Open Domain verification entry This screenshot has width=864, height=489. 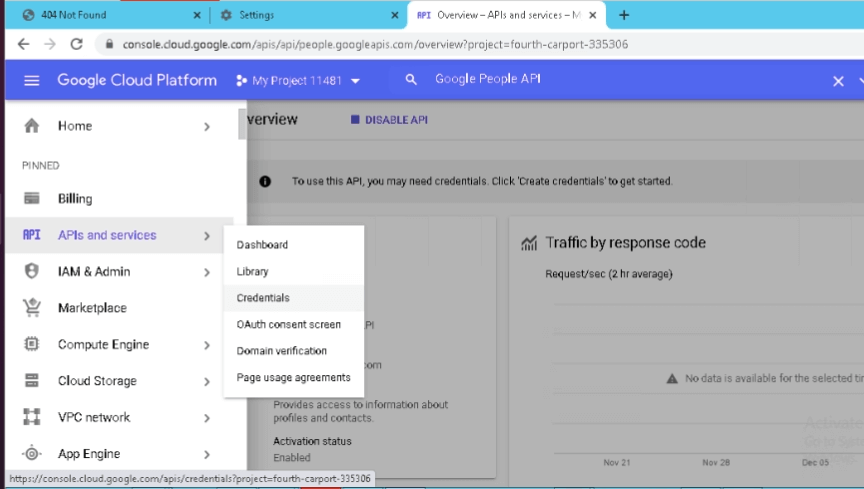(294, 351)
